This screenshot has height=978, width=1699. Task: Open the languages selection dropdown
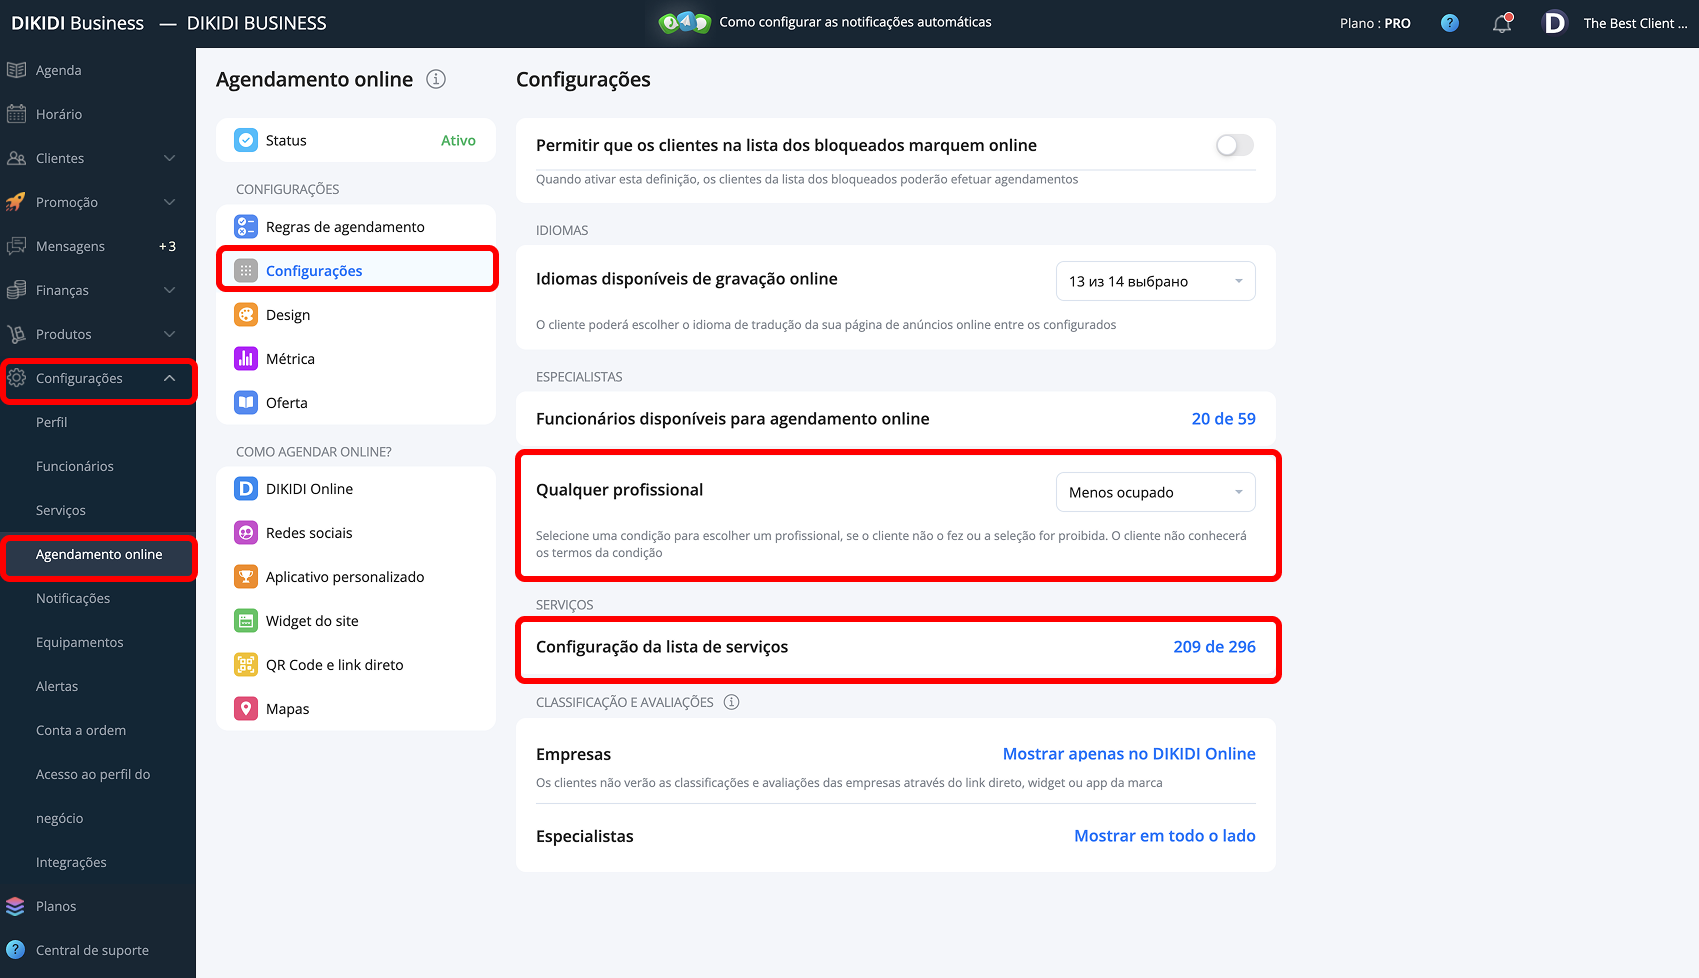click(x=1155, y=281)
